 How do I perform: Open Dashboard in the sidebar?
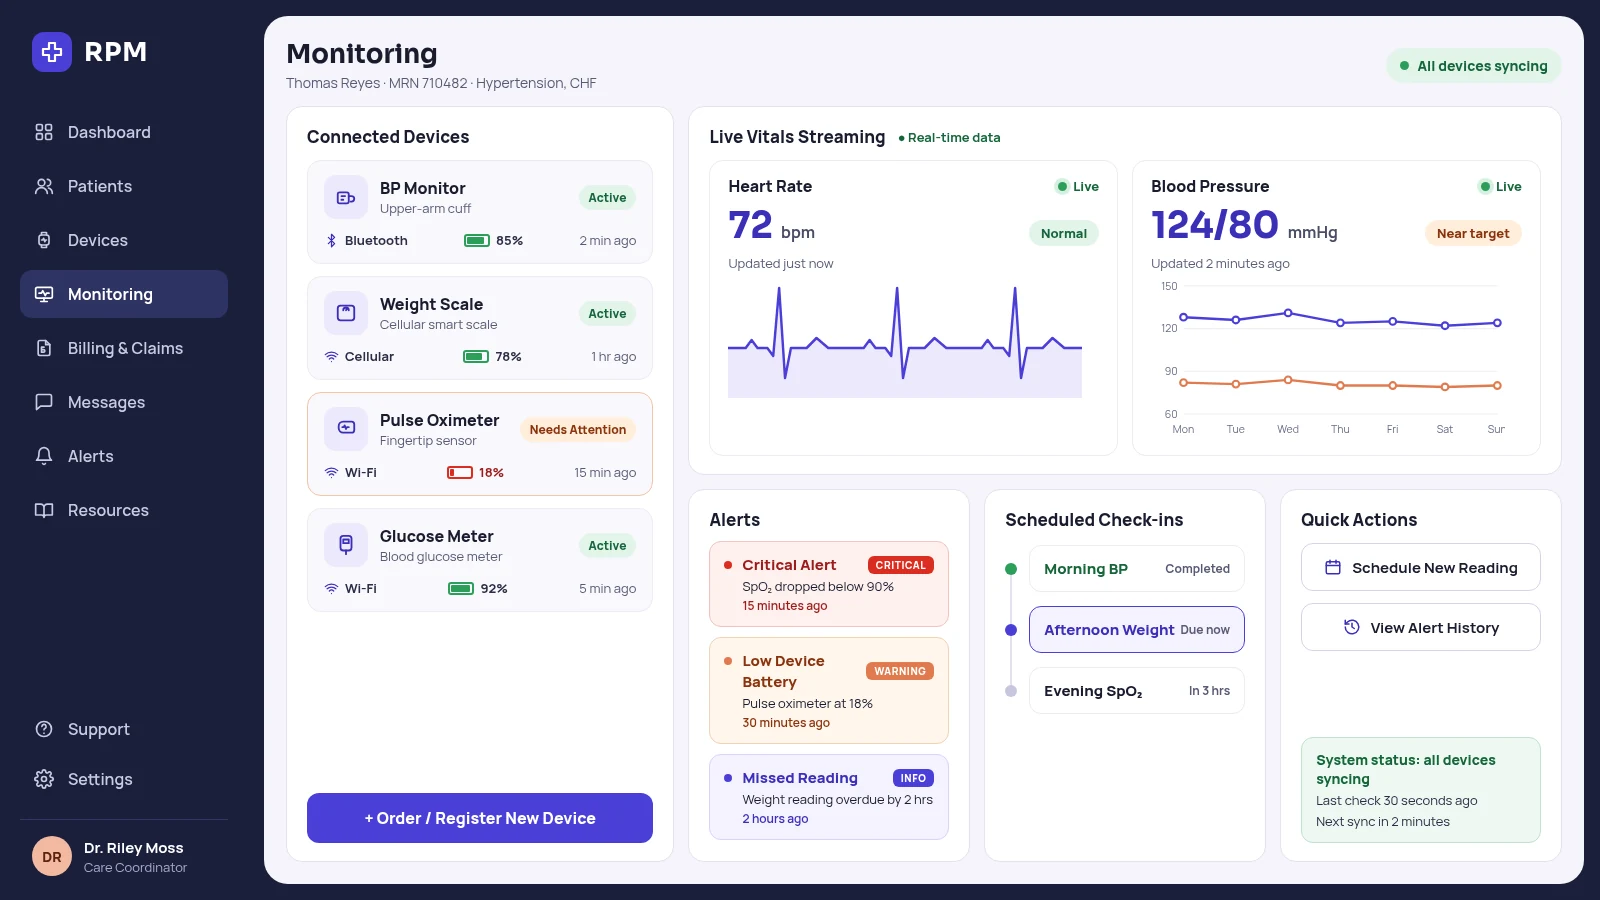coord(124,132)
